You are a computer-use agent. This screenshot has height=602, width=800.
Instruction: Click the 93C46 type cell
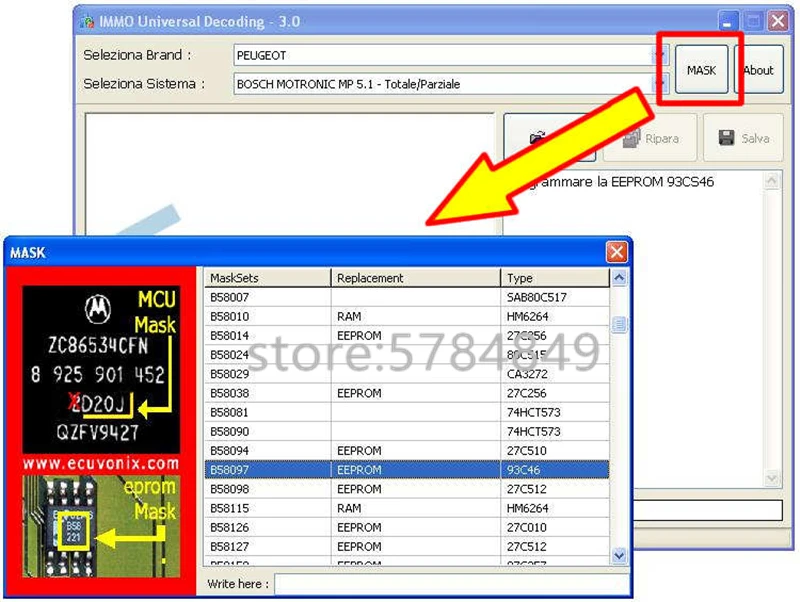(x=555, y=470)
